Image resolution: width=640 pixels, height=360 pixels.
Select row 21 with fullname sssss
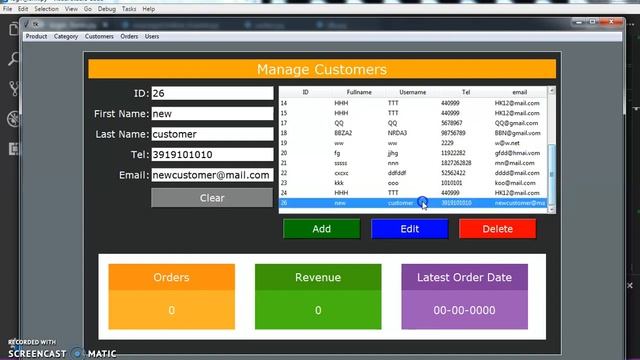tap(413, 163)
